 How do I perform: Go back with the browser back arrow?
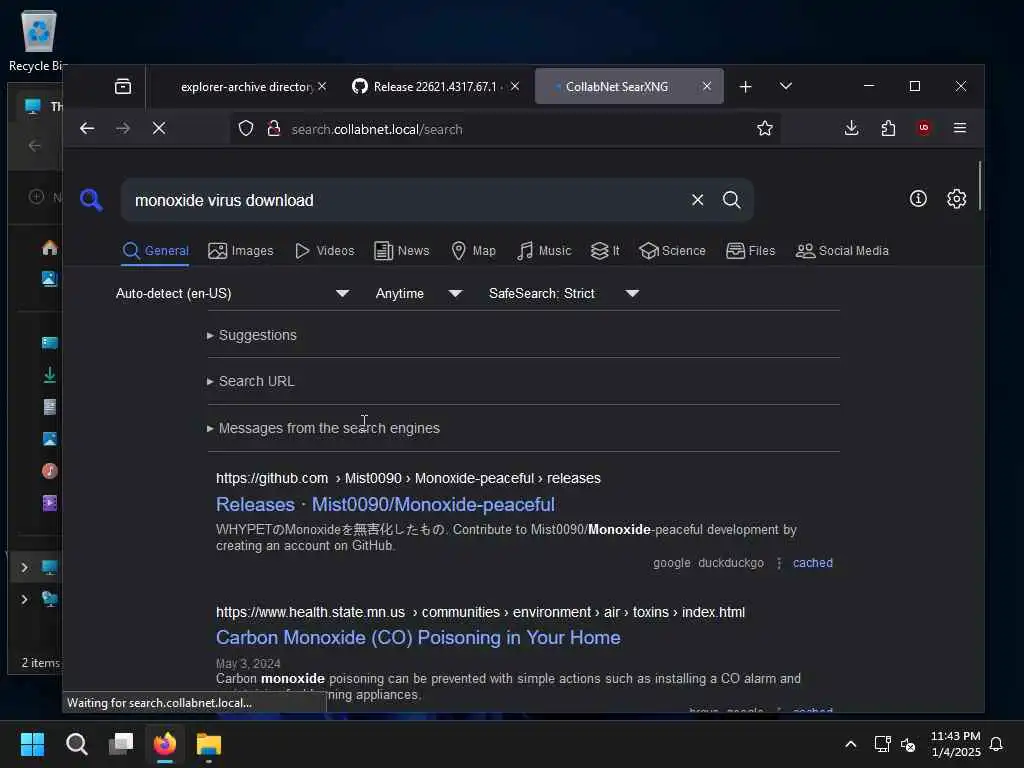pos(87,129)
